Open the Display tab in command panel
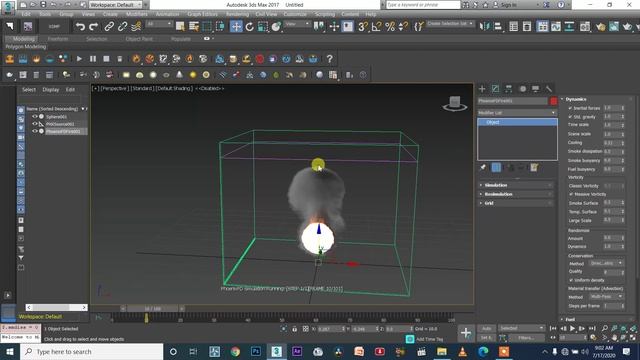Viewport: 640px width, 360px height. (x=536, y=89)
